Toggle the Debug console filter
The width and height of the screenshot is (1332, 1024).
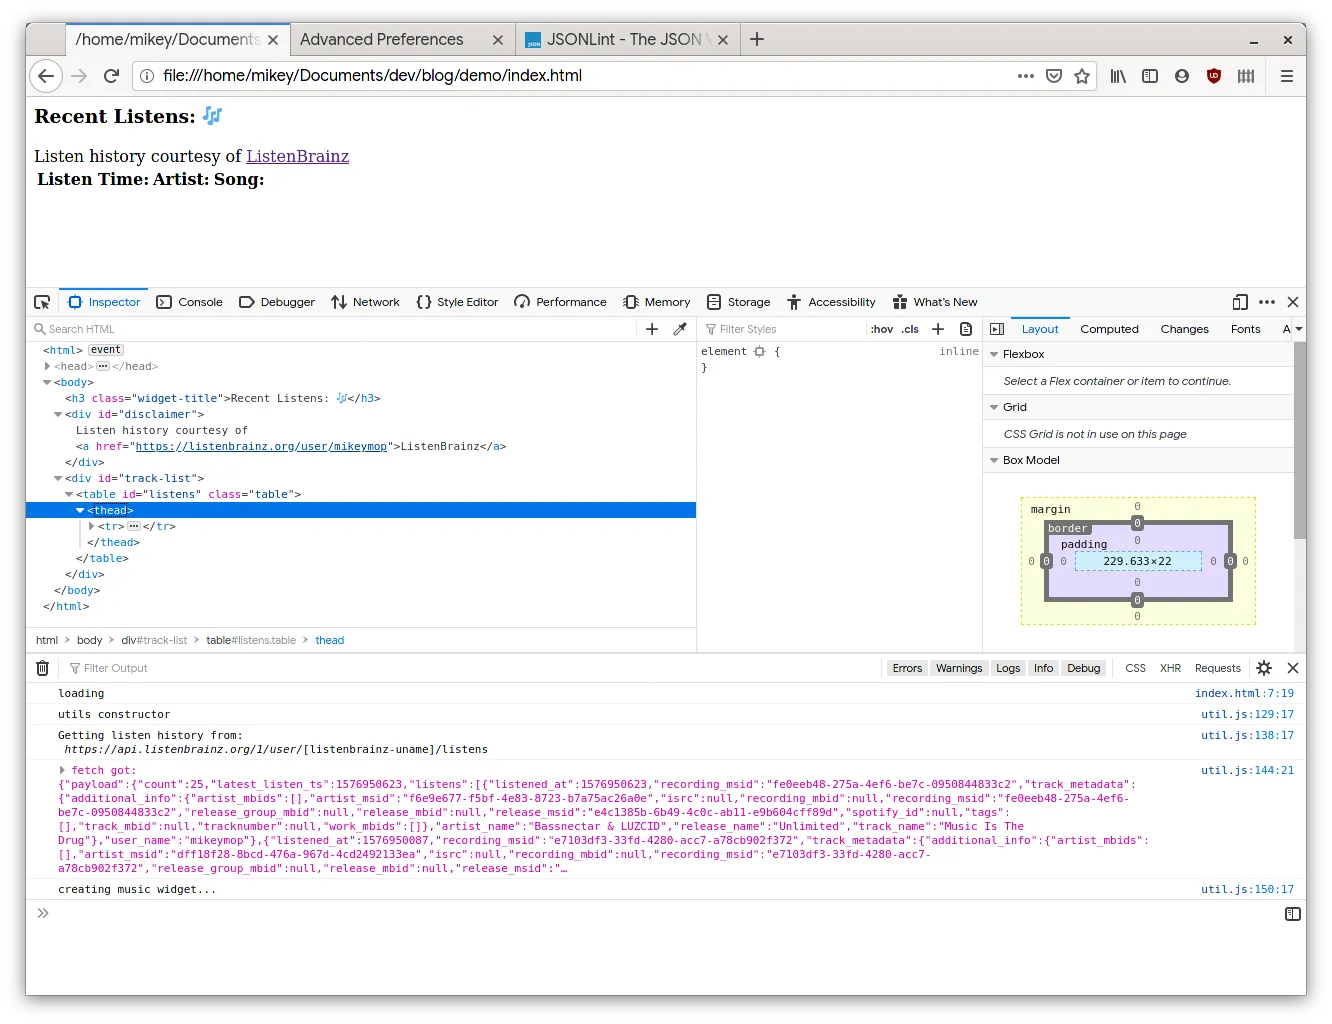(1083, 668)
